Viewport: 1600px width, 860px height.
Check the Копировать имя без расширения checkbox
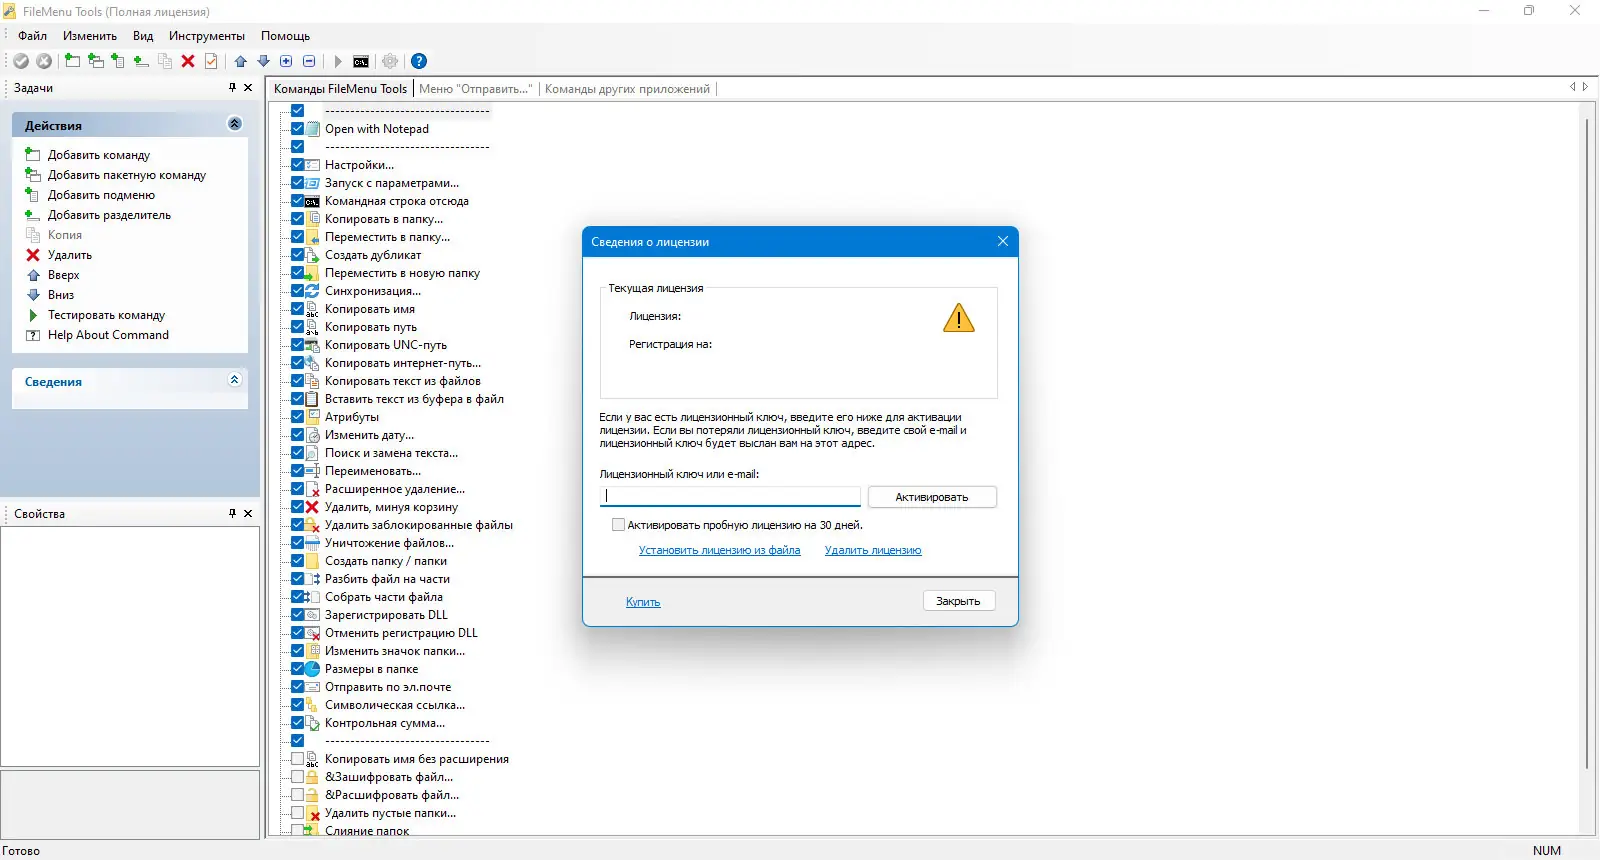tap(297, 759)
